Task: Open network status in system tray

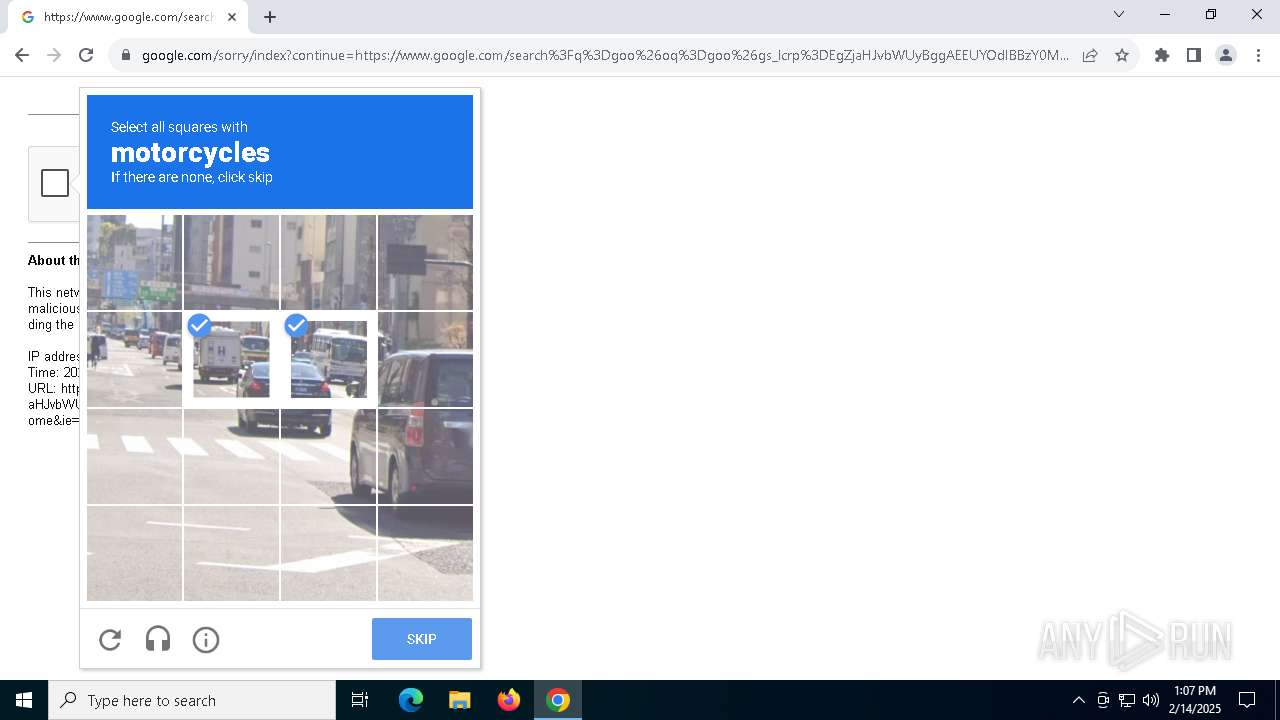Action: pyautogui.click(x=1127, y=700)
